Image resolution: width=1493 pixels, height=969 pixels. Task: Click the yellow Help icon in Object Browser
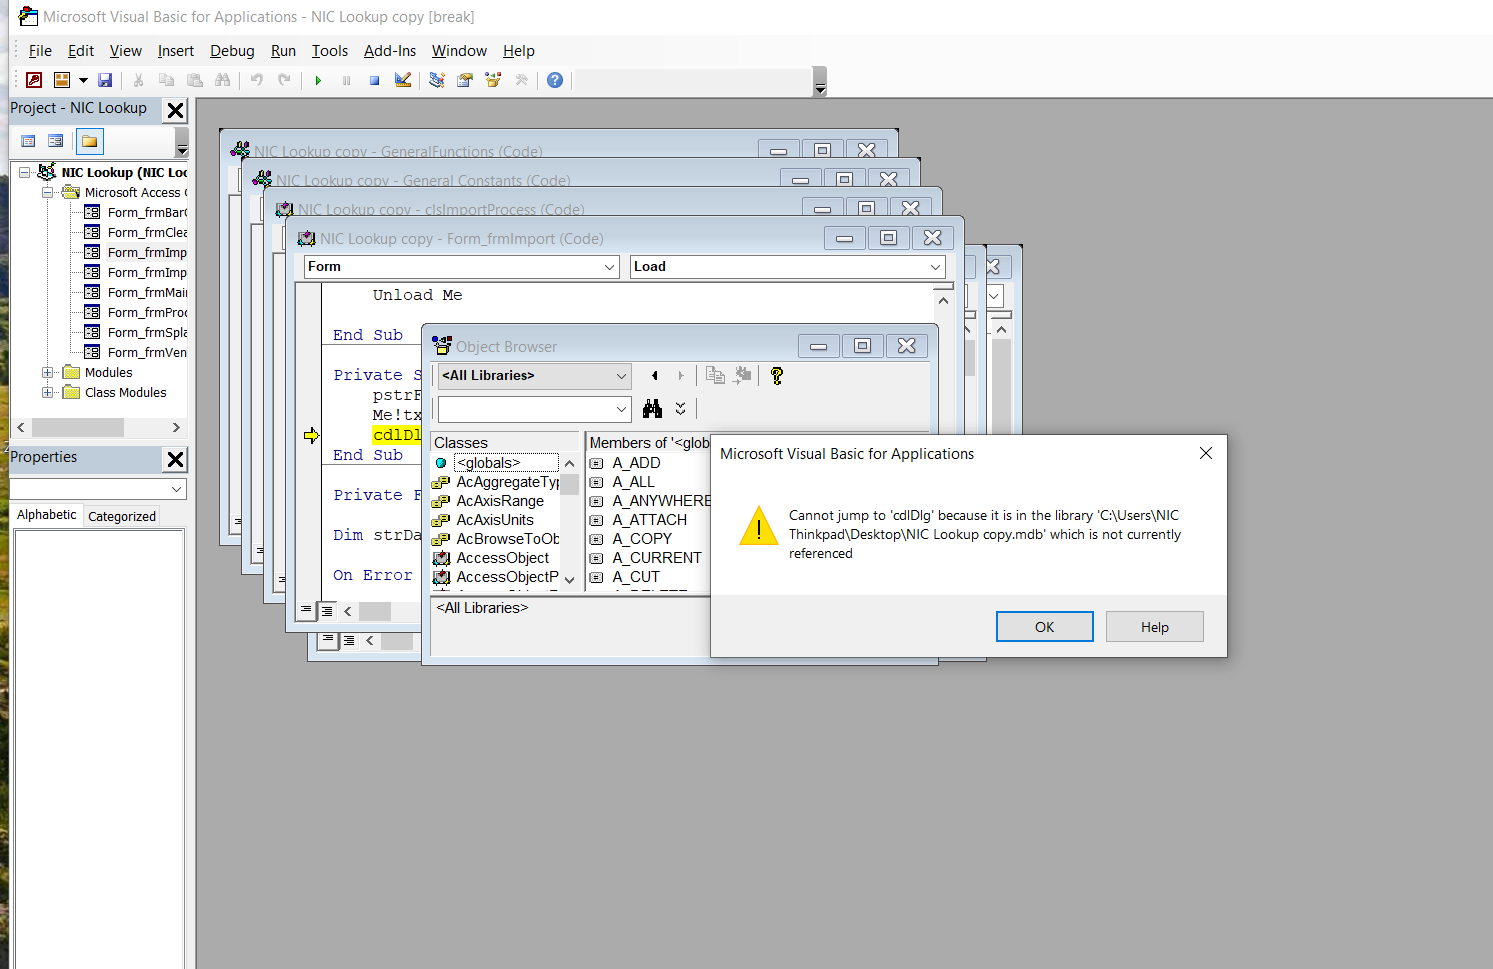pyautogui.click(x=777, y=376)
